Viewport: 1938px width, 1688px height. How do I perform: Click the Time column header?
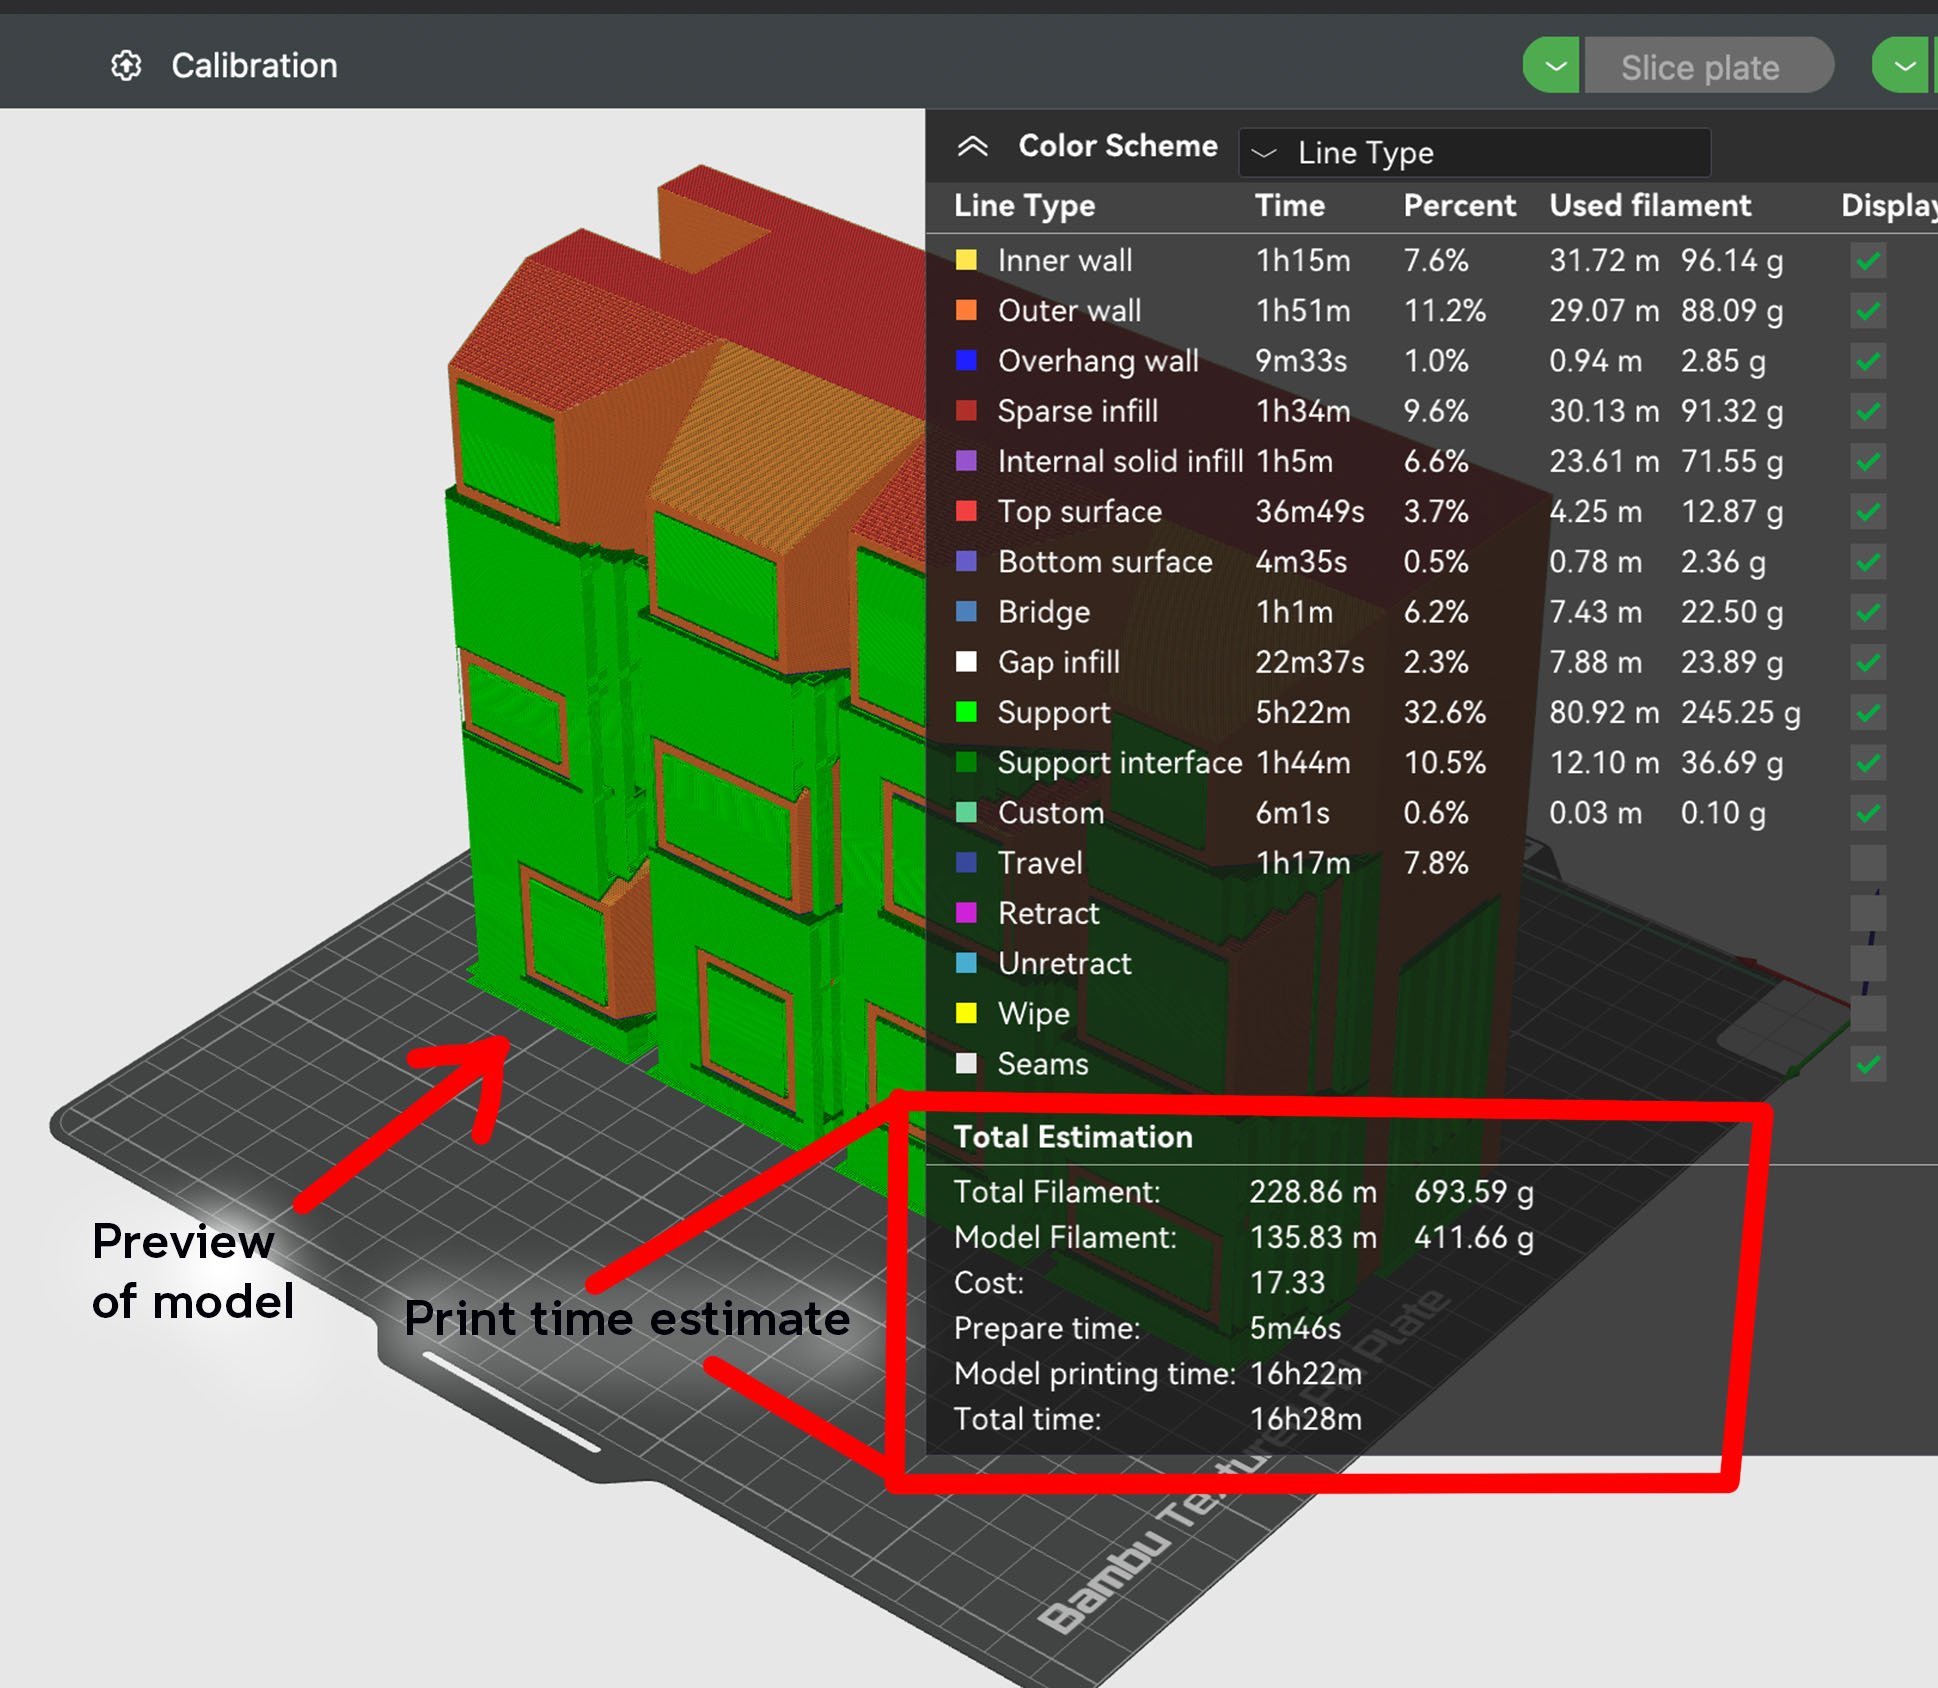pos(1289,206)
